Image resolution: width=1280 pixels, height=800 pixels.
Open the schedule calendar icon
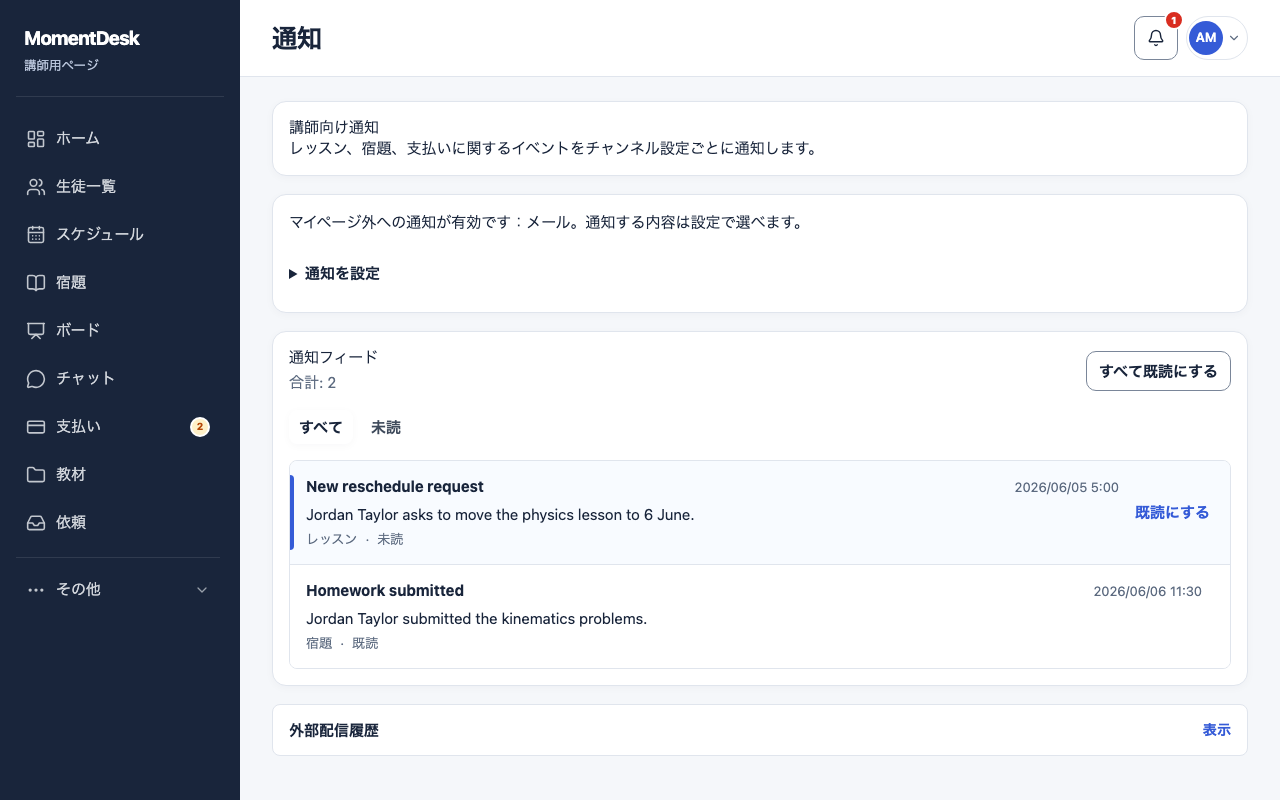point(36,235)
